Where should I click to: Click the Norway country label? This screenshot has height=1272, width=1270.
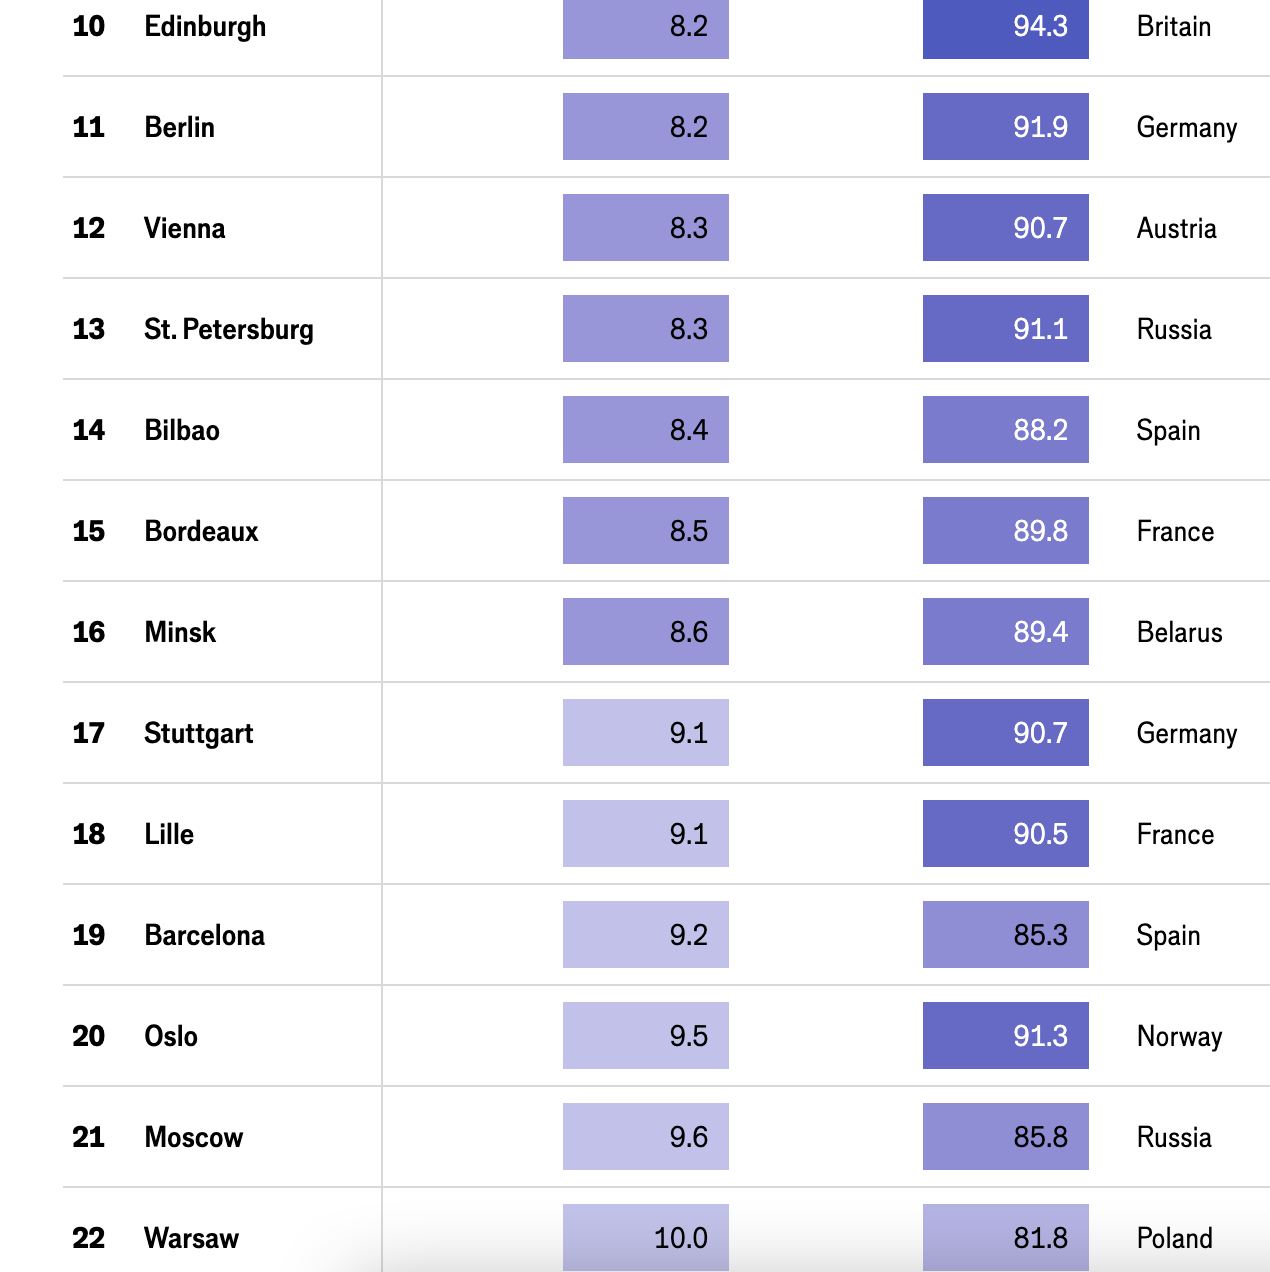(1179, 1036)
